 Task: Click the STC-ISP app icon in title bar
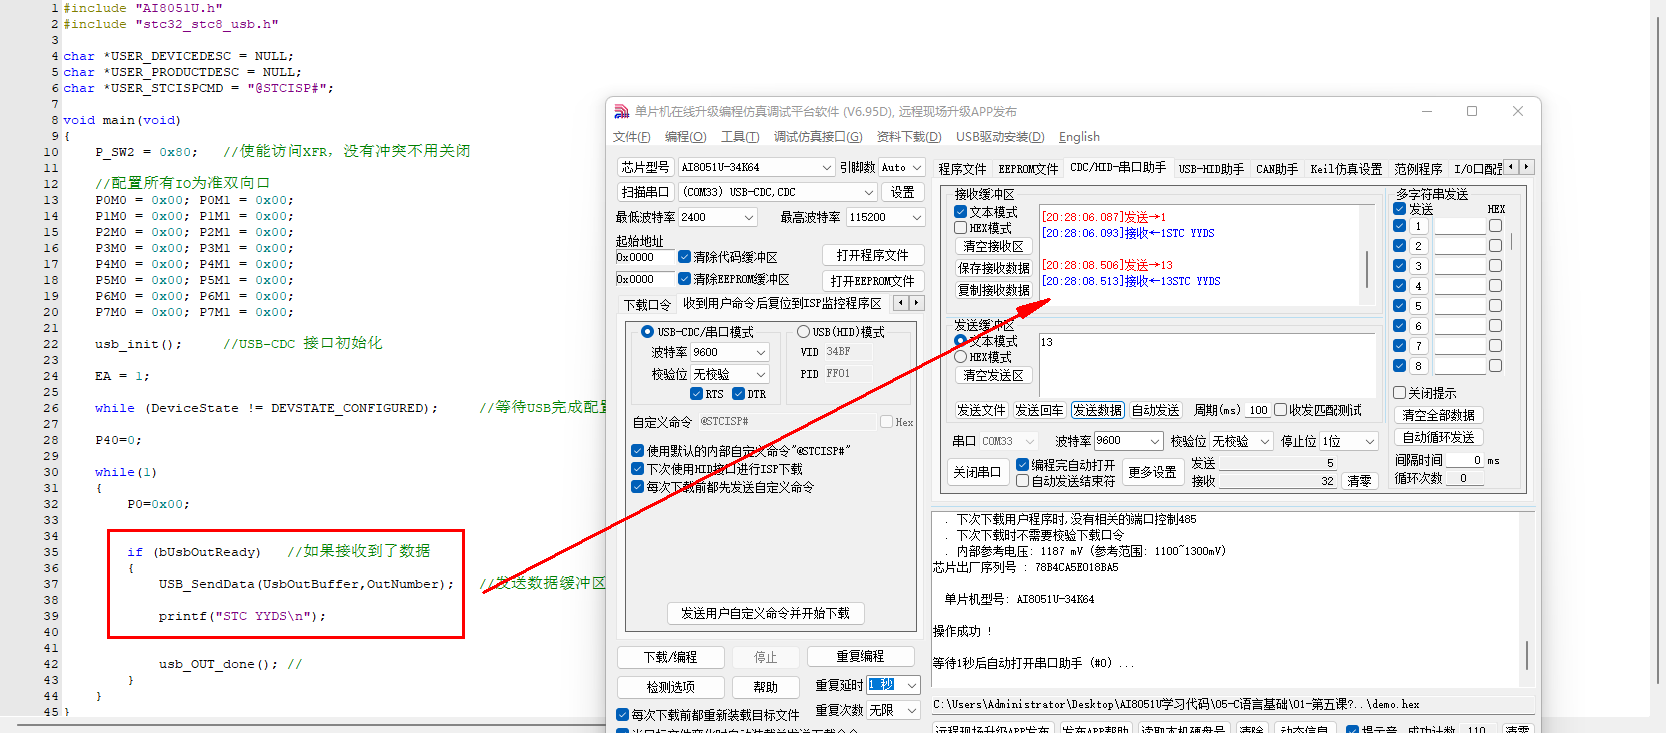[x=621, y=111]
